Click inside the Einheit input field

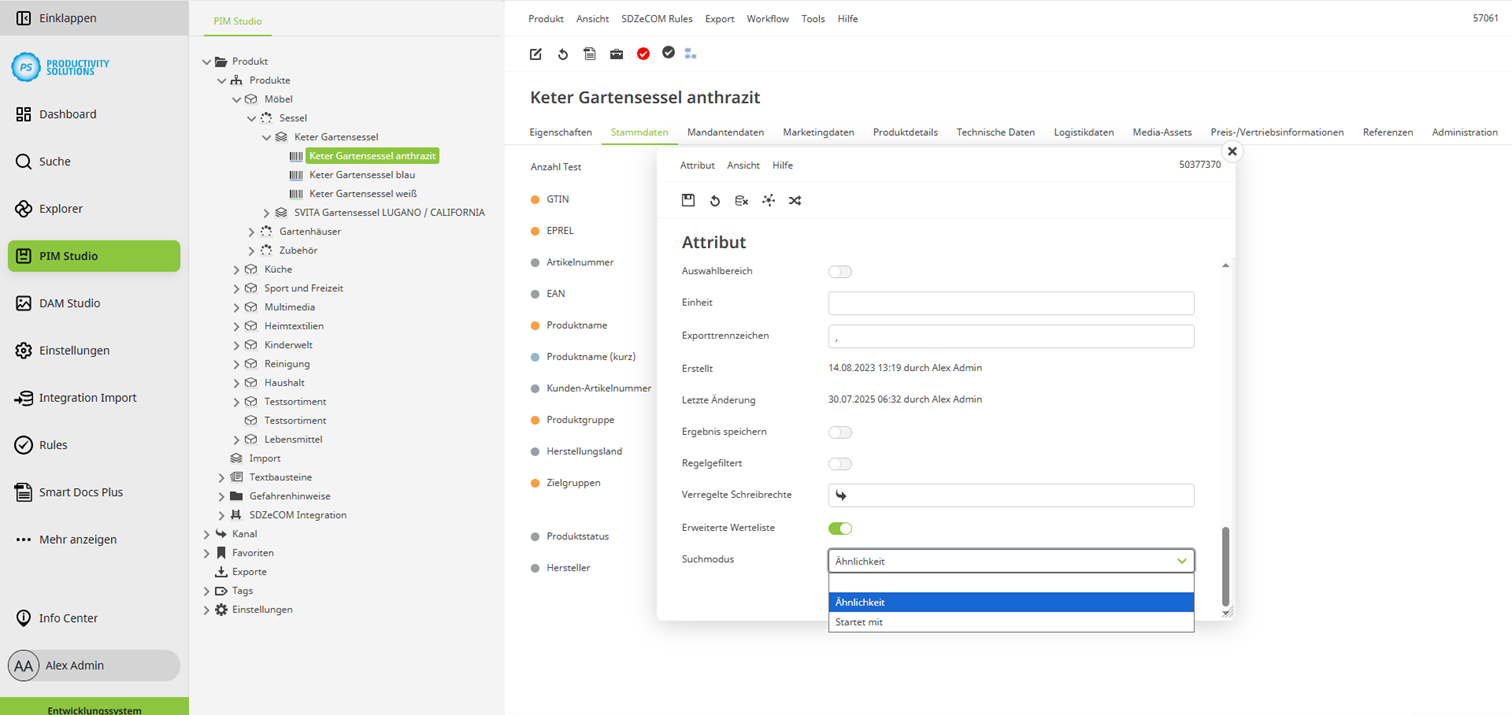point(1010,303)
